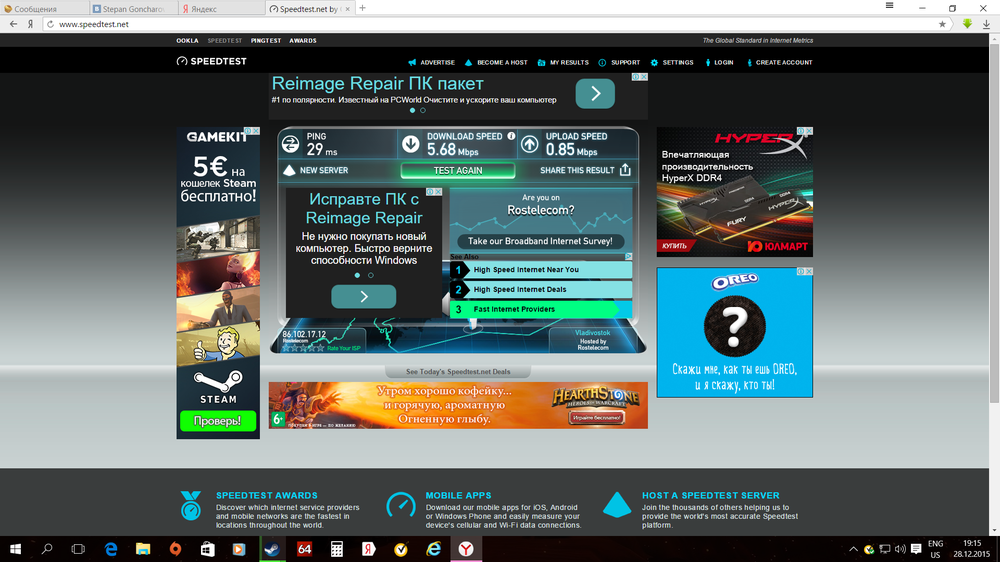Open Steam from the Windows taskbar
1000x562 pixels.
click(x=272, y=549)
